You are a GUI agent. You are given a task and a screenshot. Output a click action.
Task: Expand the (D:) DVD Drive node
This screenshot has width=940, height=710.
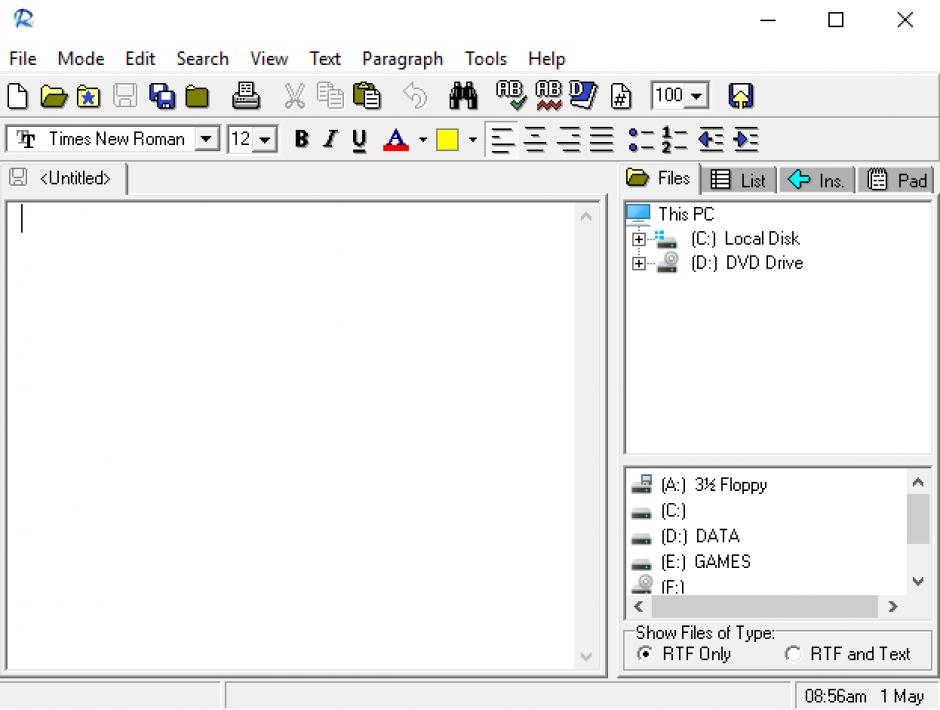click(638, 263)
